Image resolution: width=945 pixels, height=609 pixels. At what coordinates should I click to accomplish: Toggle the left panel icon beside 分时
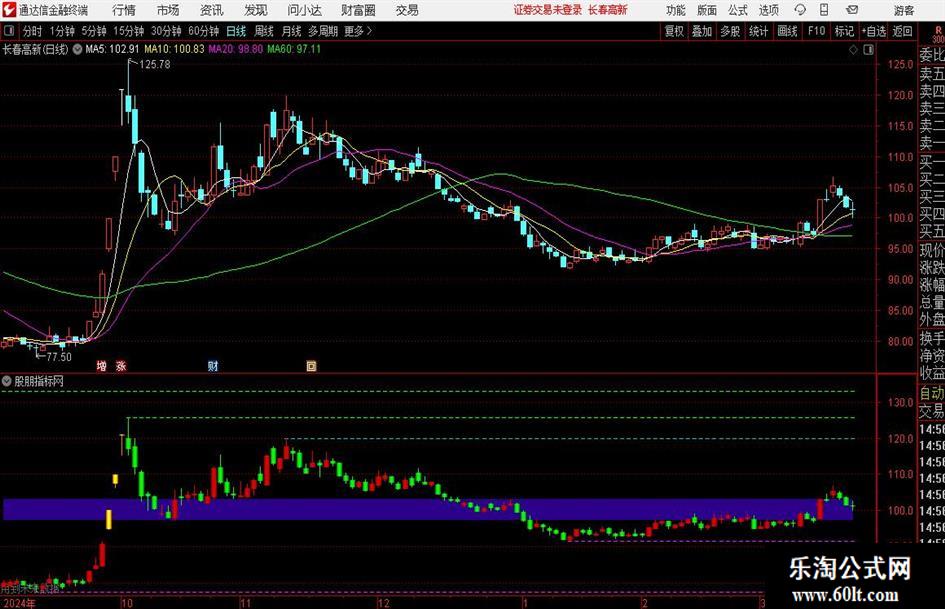[9, 31]
